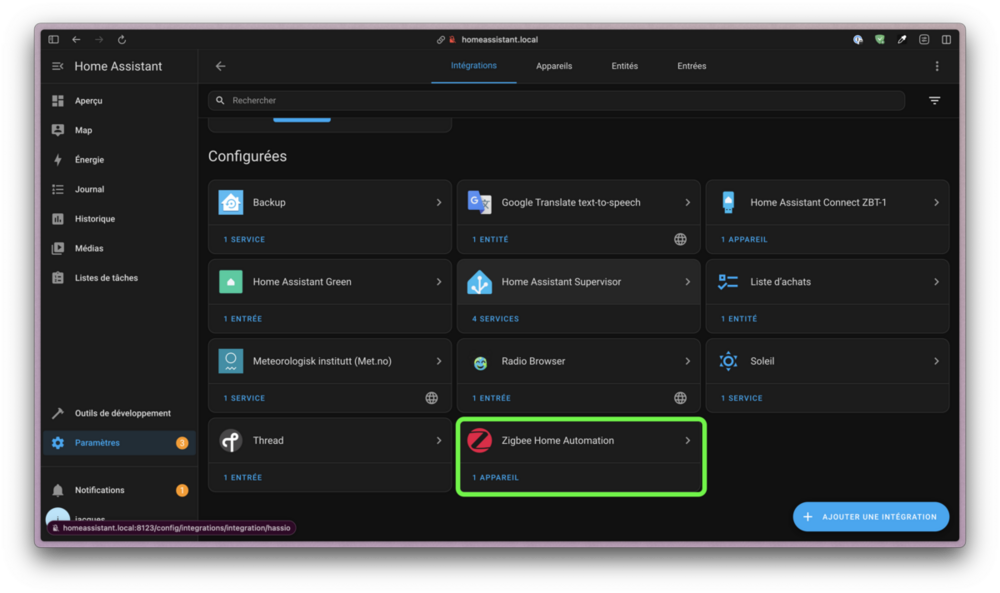Expand the Home Assistant Green chevron
1000x593 pixels.
click(x=439, y=282)
